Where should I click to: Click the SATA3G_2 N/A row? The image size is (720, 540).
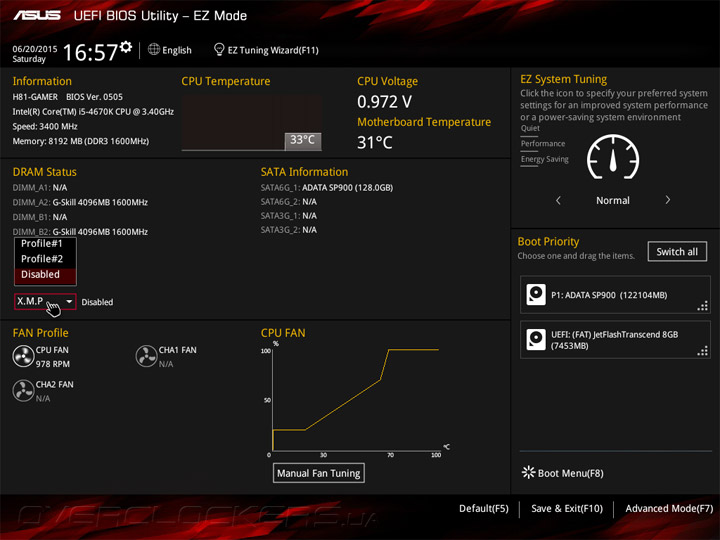[x=289, y=230]
